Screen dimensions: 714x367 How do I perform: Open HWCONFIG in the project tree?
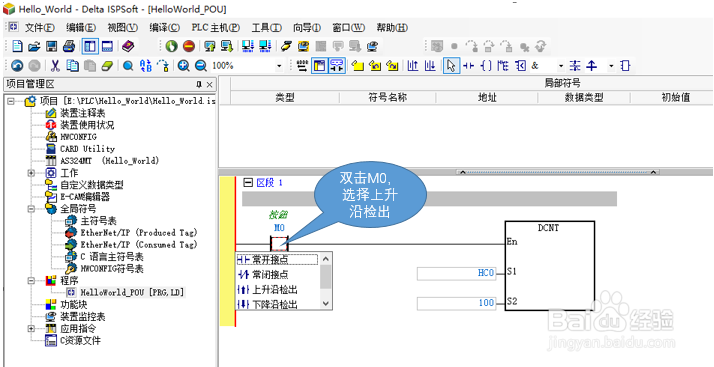[x=78, y=137]
